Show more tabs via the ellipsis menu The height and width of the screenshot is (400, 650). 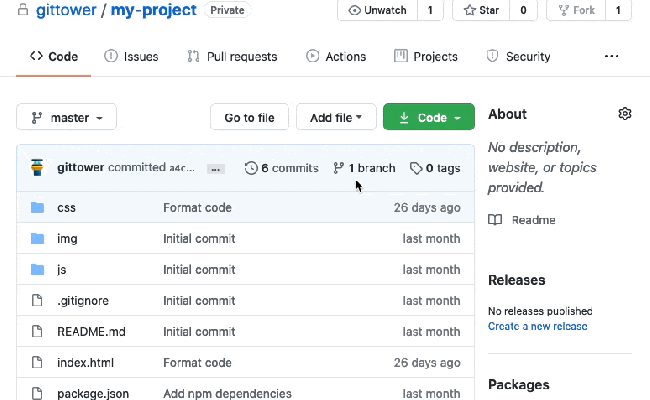pos(611,56)
